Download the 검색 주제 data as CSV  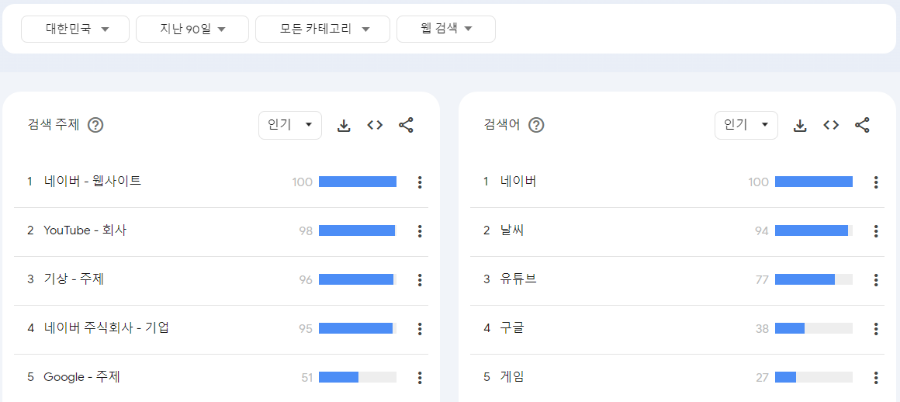343,125
